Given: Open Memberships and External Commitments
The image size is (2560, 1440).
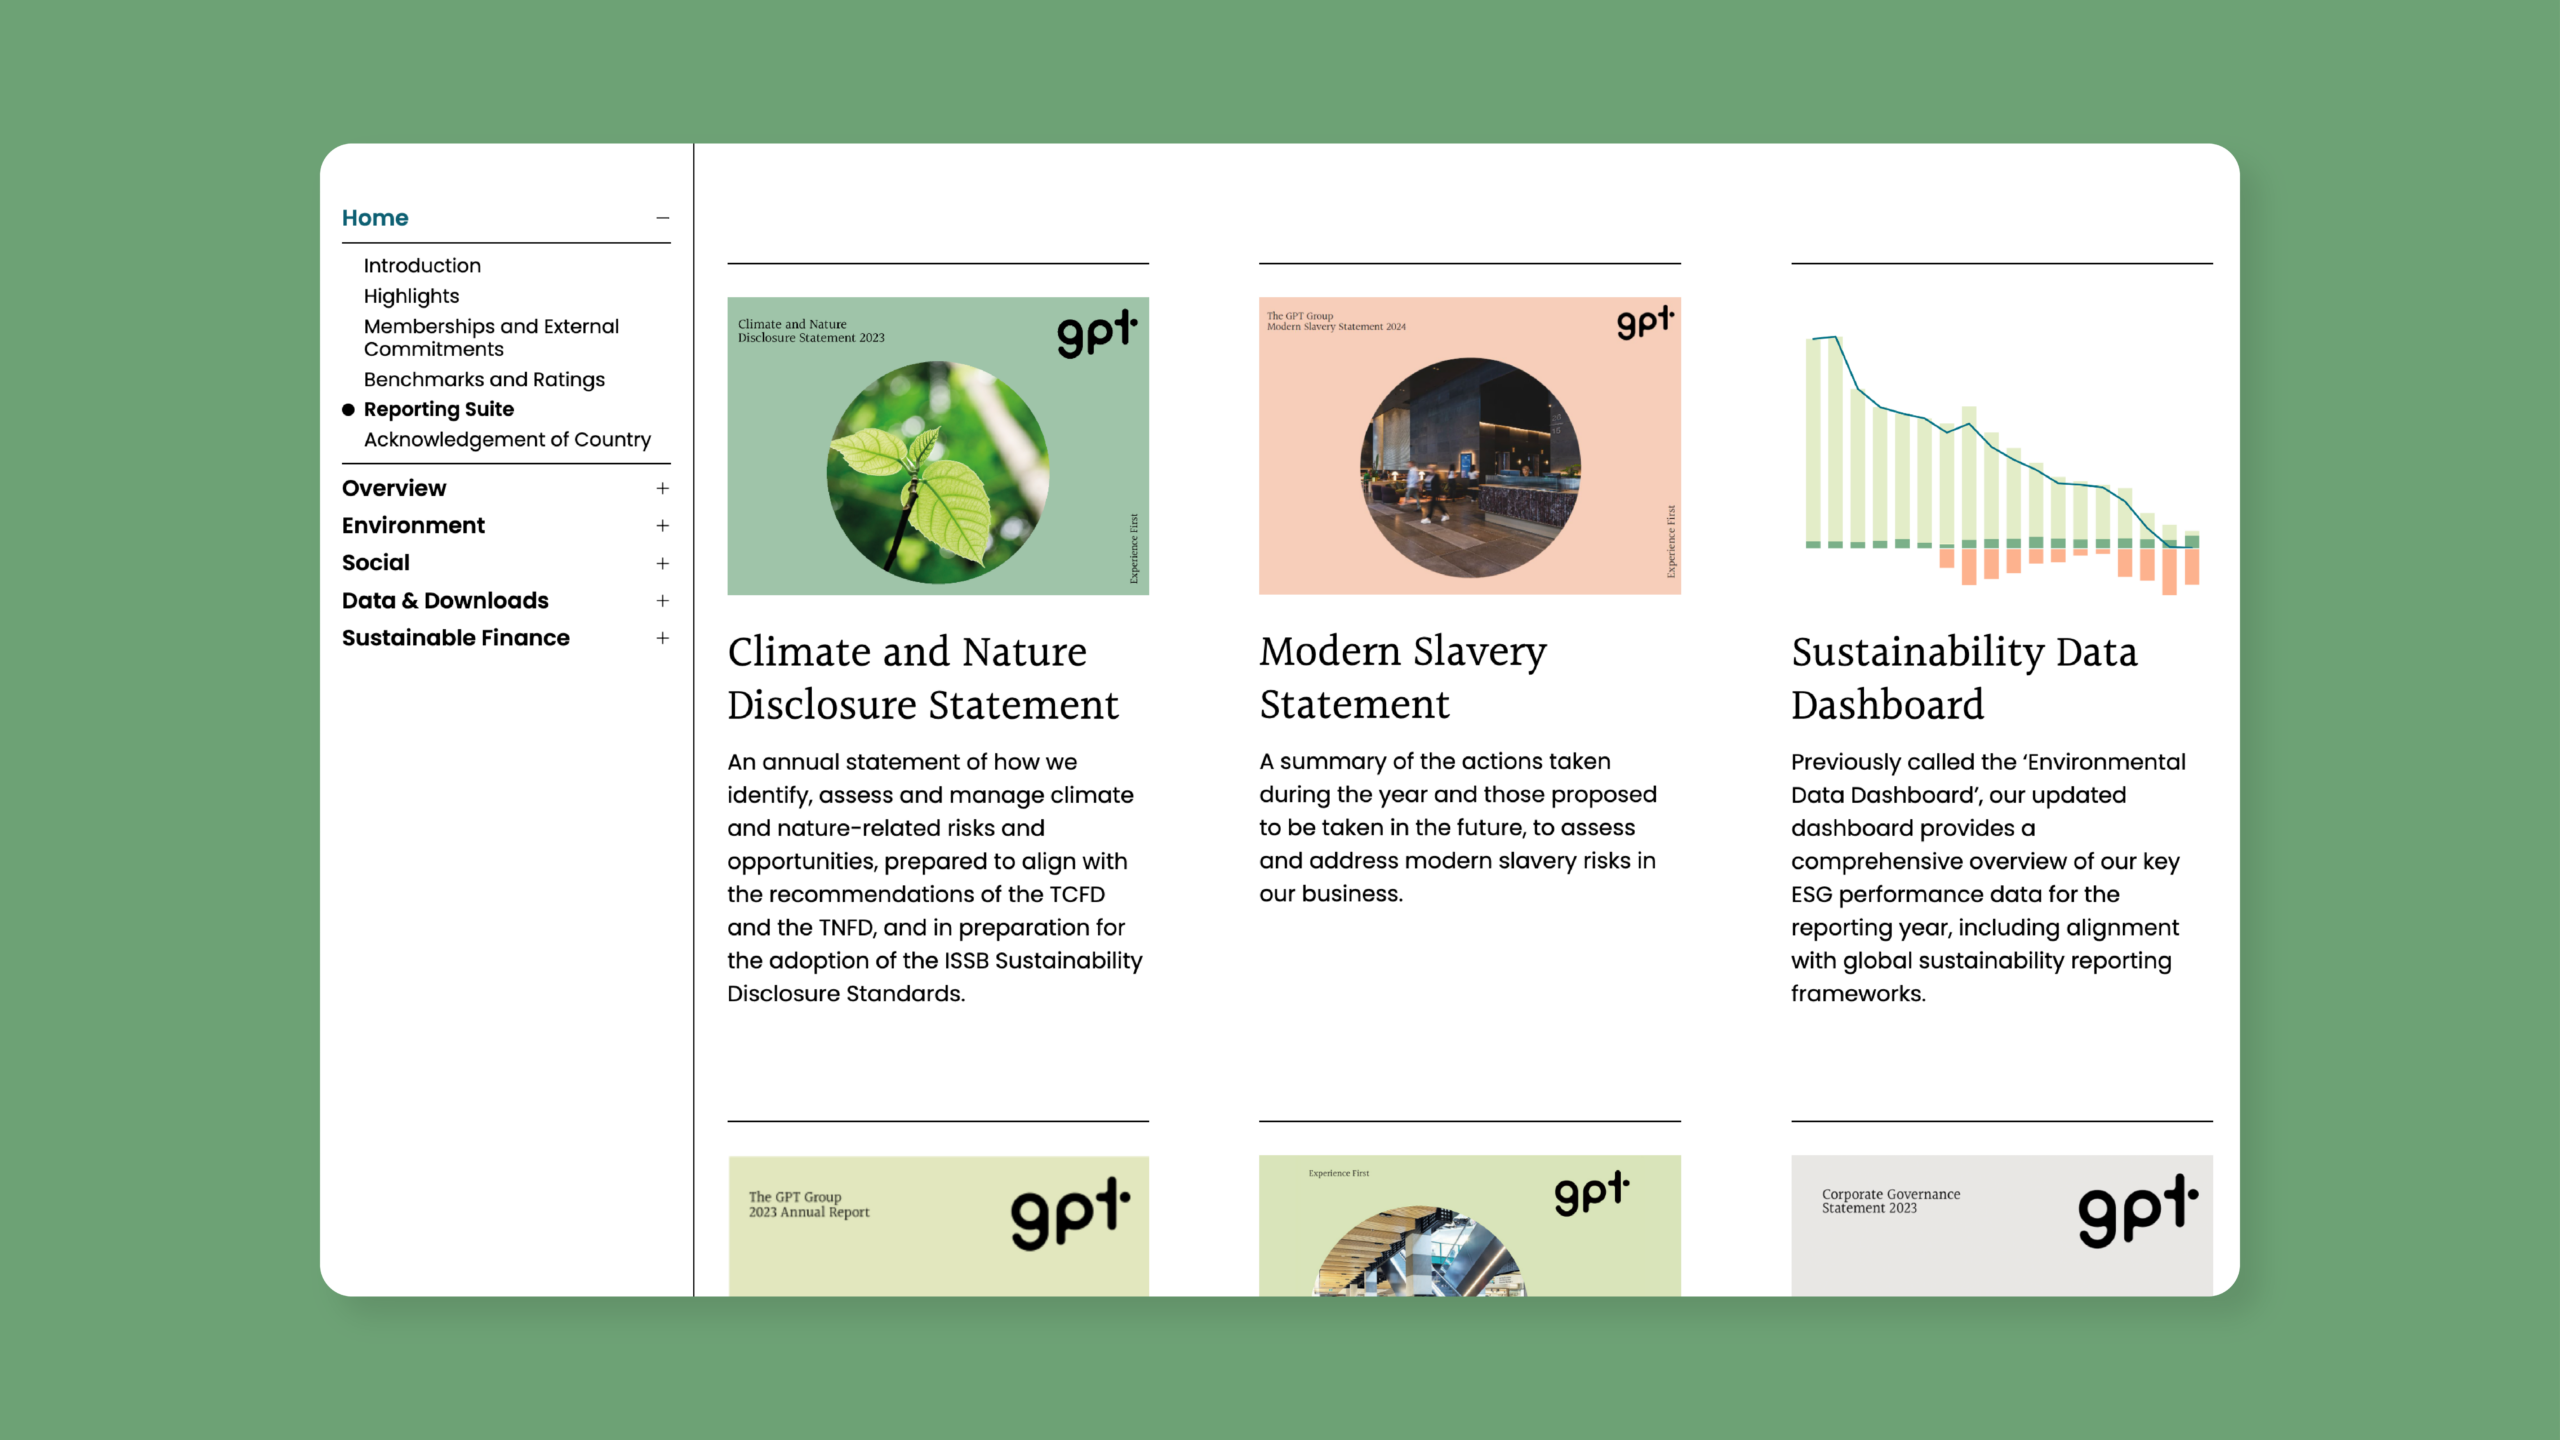Looking at the screenshot, I should tap(491, 338).
